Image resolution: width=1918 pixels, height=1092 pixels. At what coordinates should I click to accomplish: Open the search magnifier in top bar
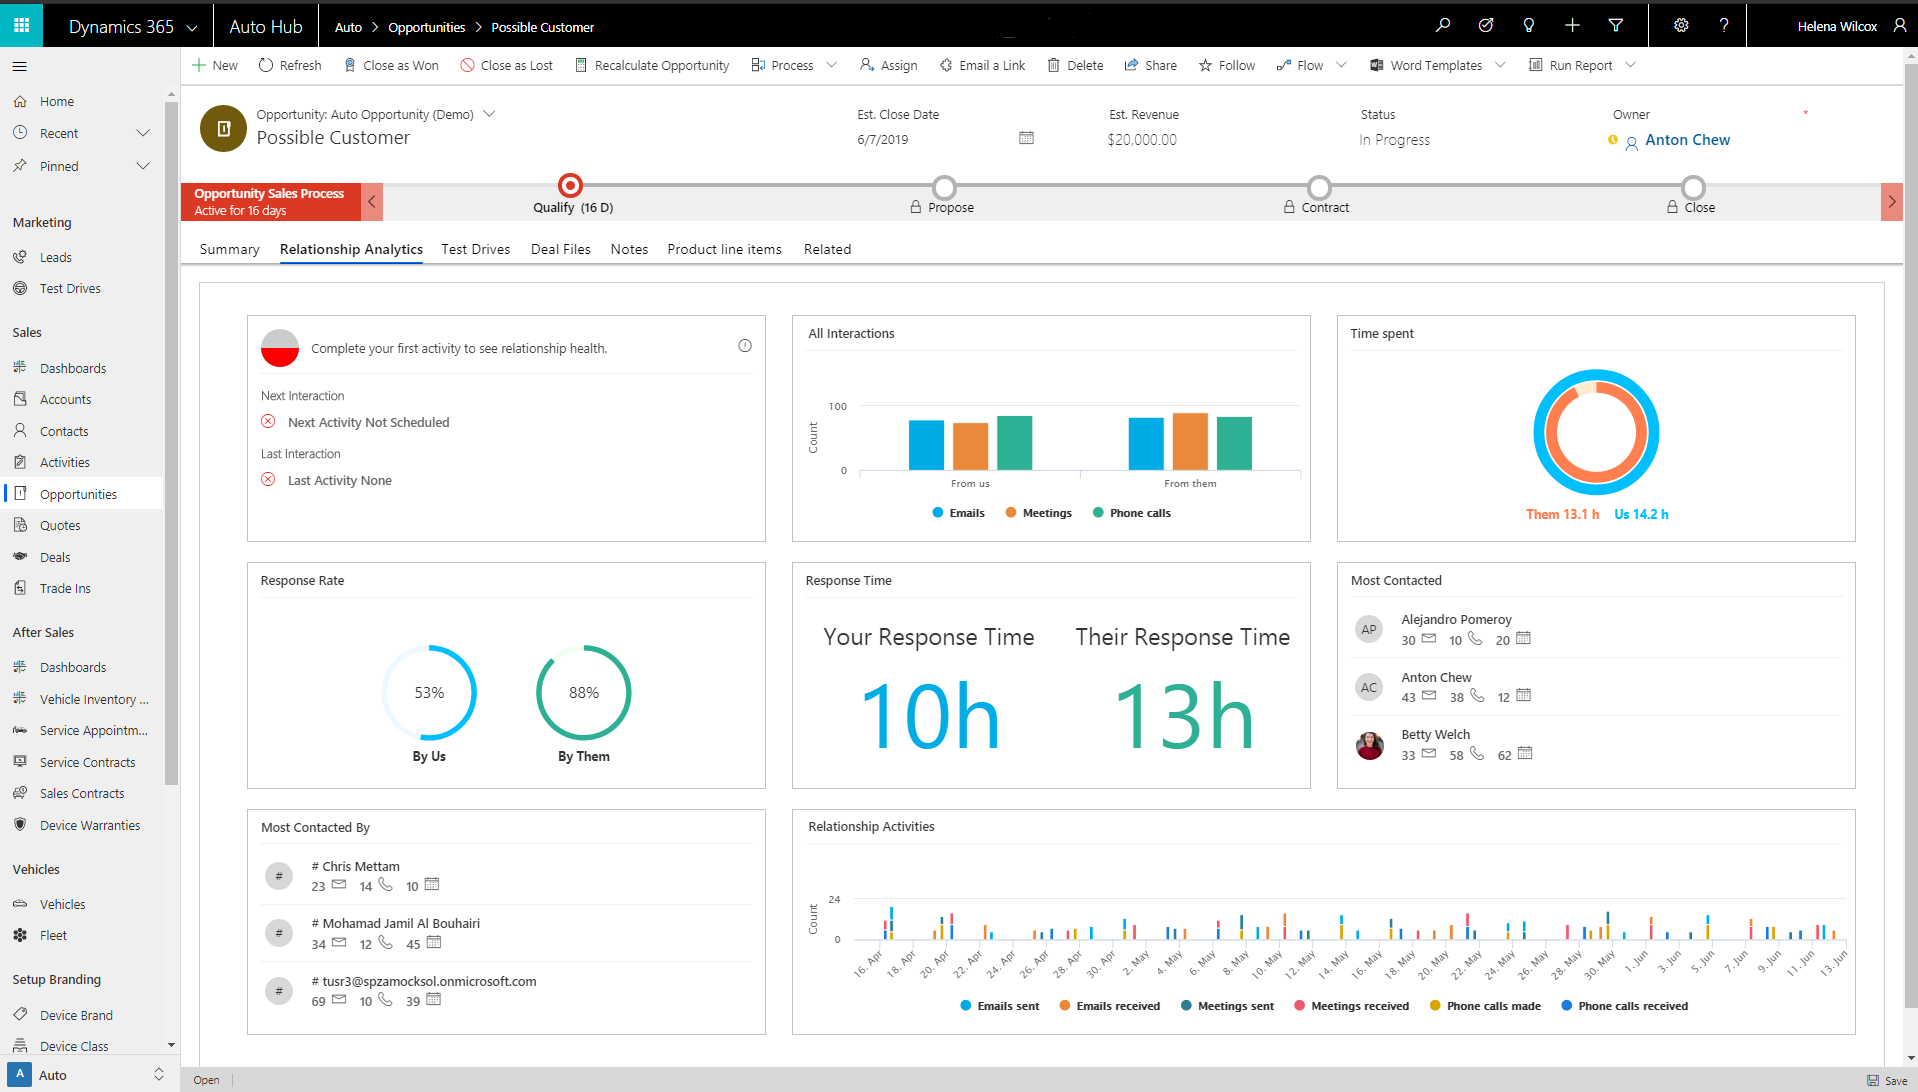(x=1442, y=26)
